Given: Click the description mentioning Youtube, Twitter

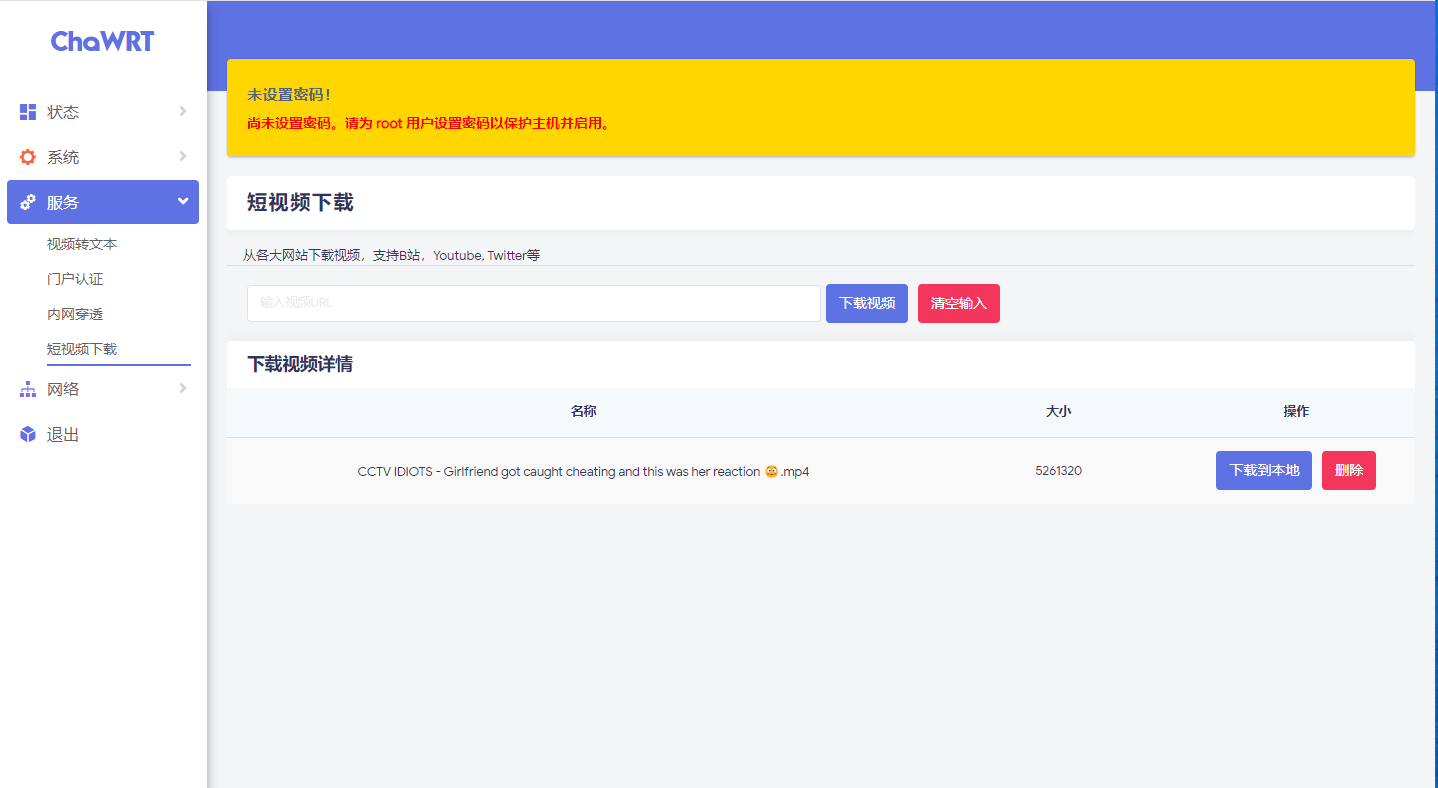Looking at the screenshot, I should tap(391, 255).
